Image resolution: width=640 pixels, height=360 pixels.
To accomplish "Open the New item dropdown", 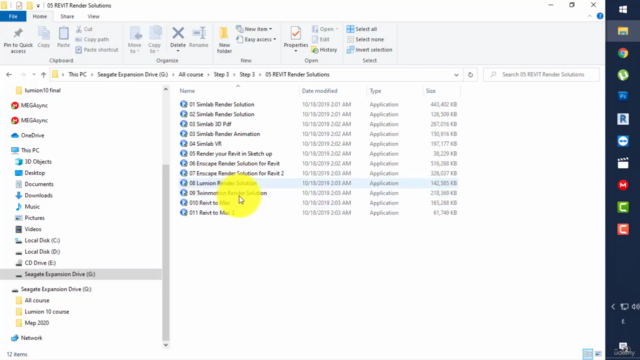I will (x=254, y=29).
